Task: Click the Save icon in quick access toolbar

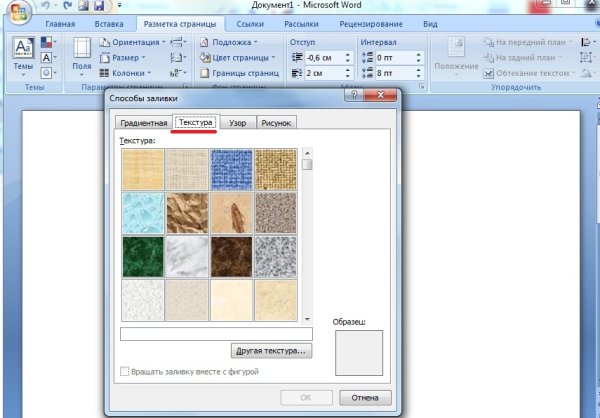Action: (x=99, y=7)
